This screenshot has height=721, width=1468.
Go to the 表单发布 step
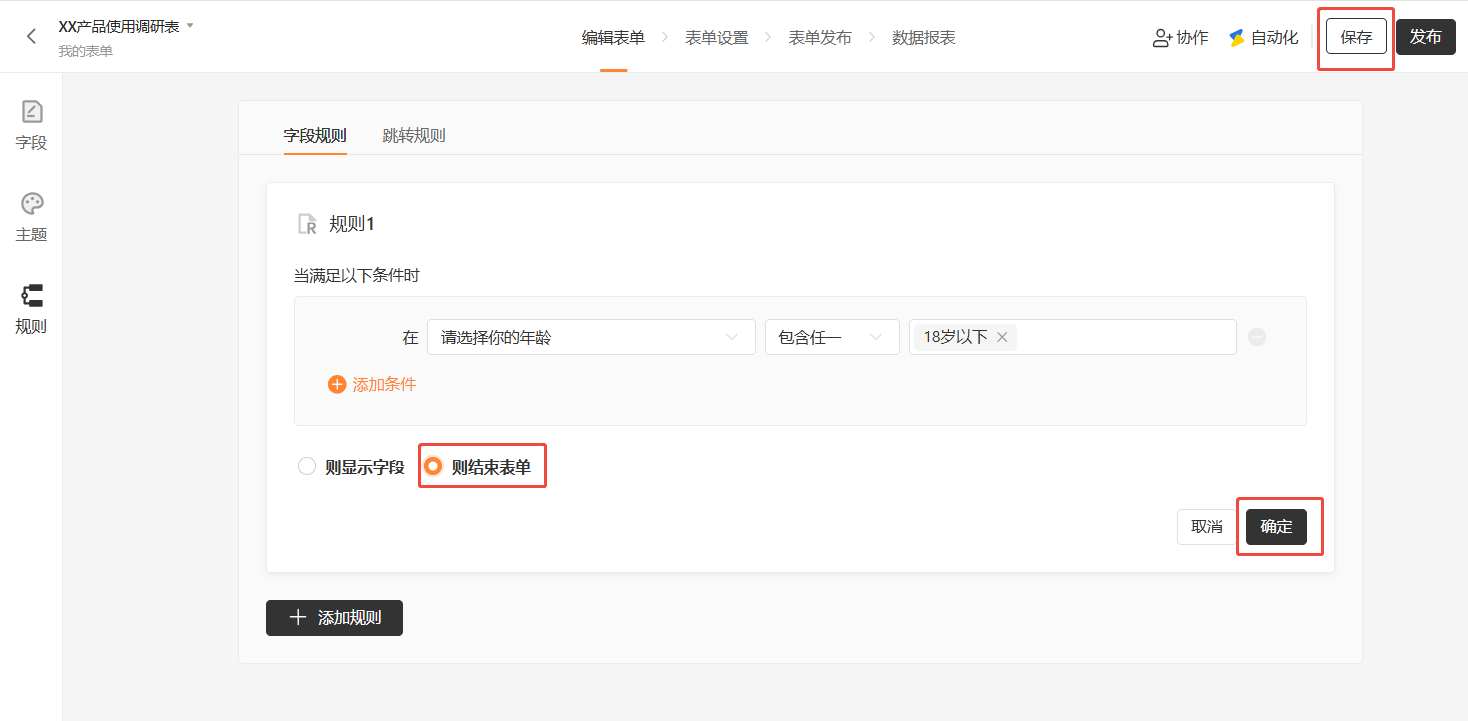coord(820,37)
